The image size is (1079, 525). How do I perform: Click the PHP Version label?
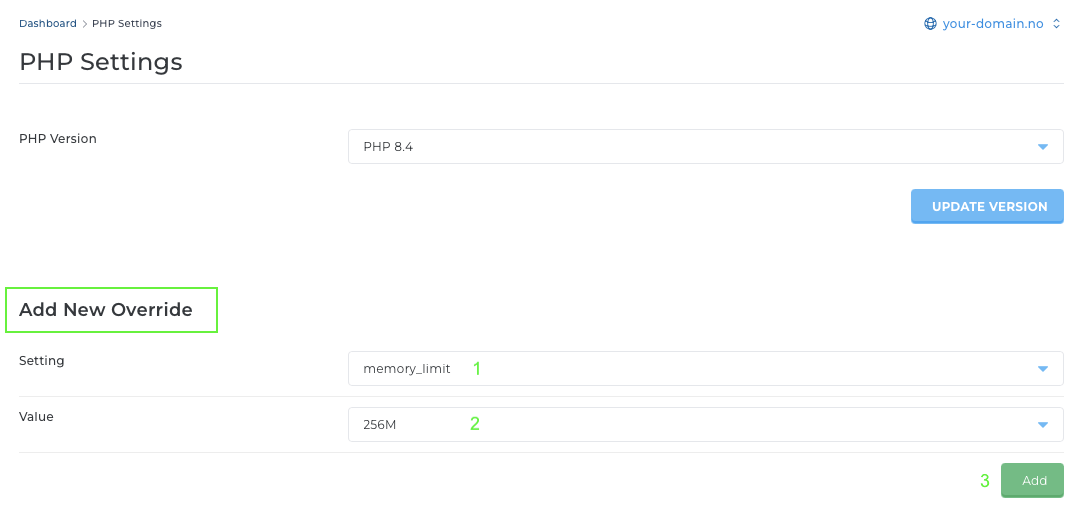(58, 138)
